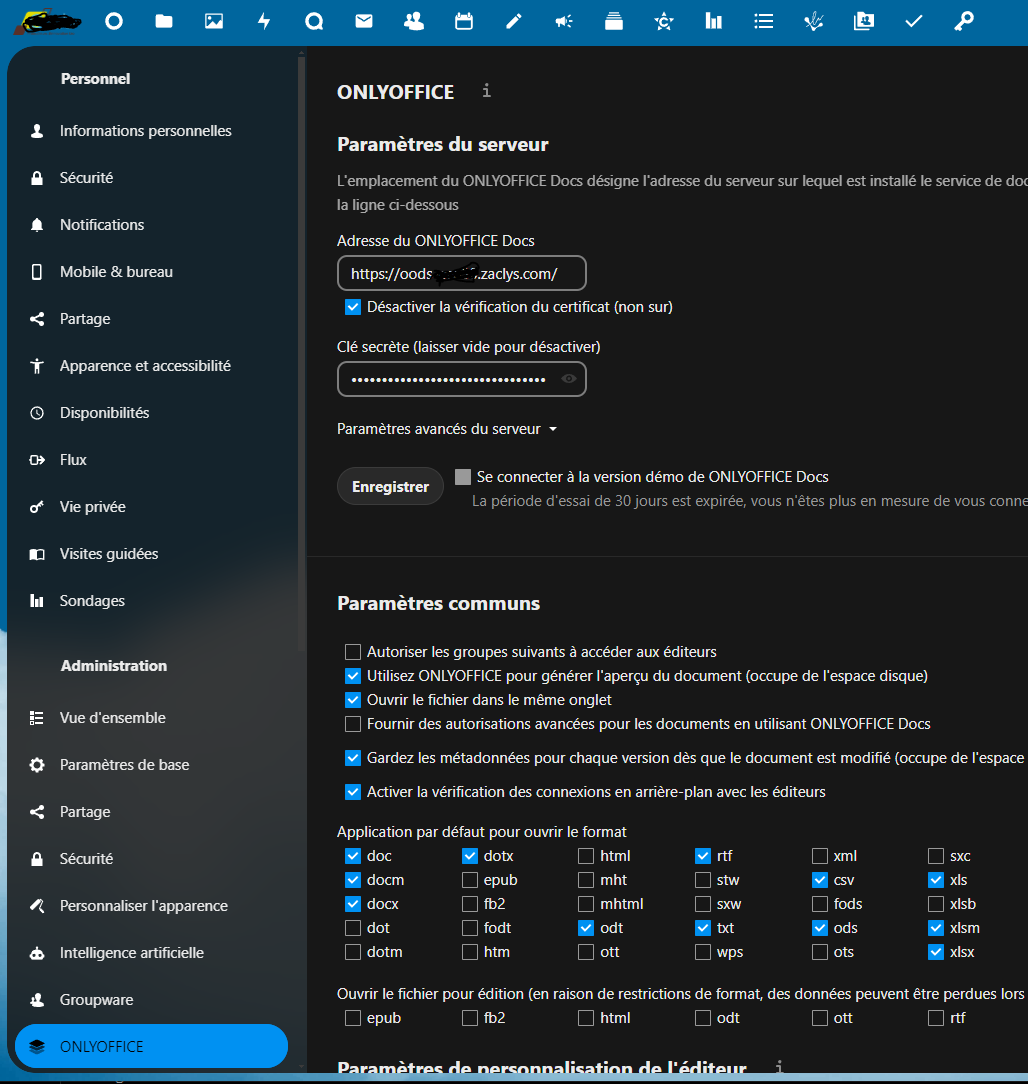Click the 'Clé secrète' password field

coord(448,379)
